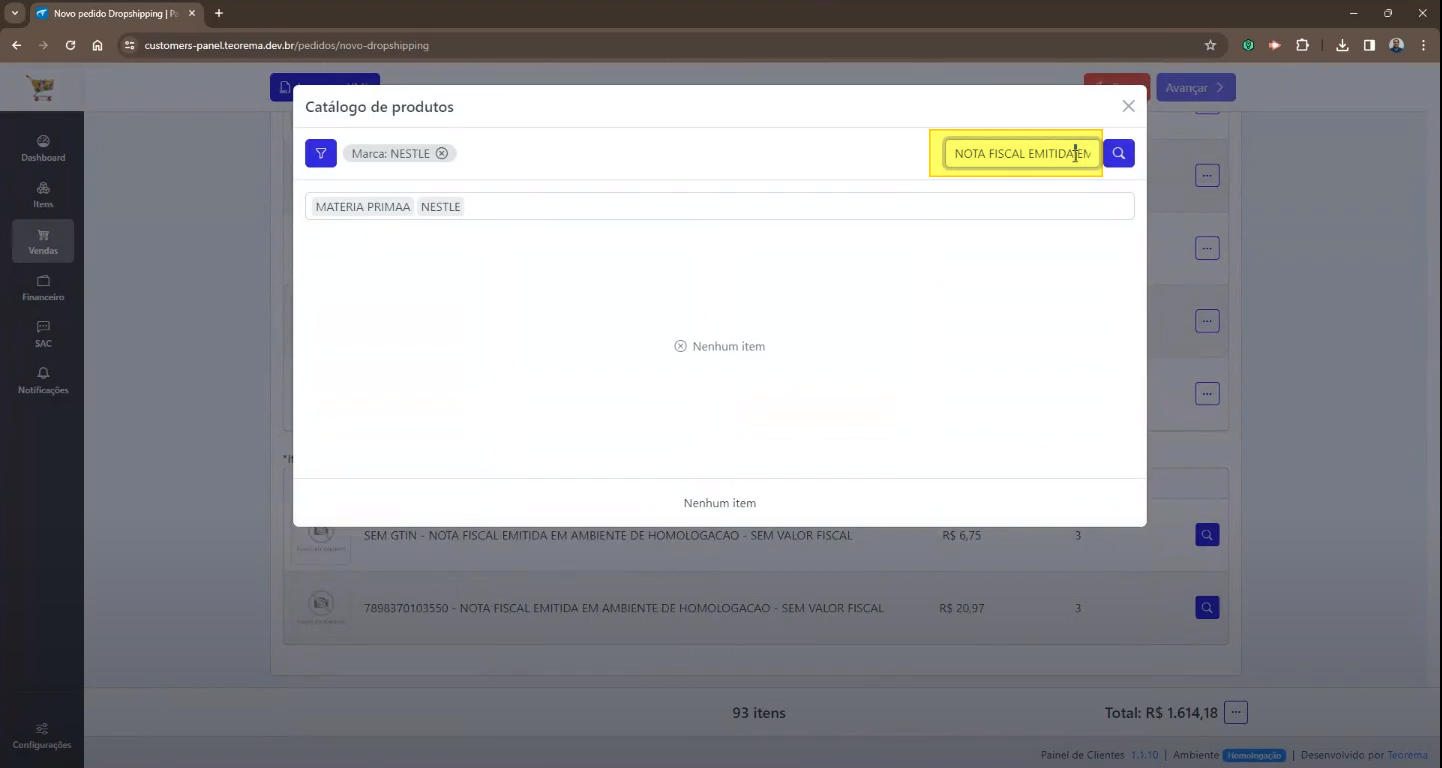1442x768 pixels.
Task: Open Notificações in the sidebar
Action: point(43,381)
